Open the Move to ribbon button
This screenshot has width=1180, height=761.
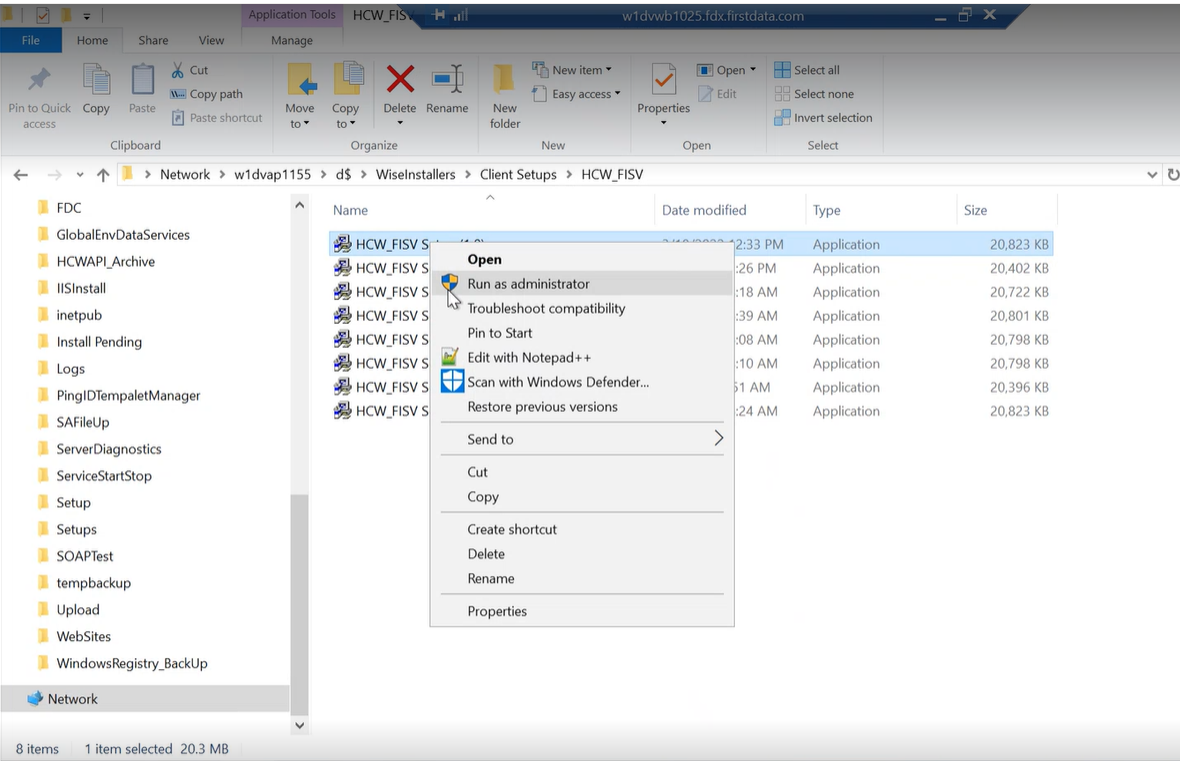(300, 96)
